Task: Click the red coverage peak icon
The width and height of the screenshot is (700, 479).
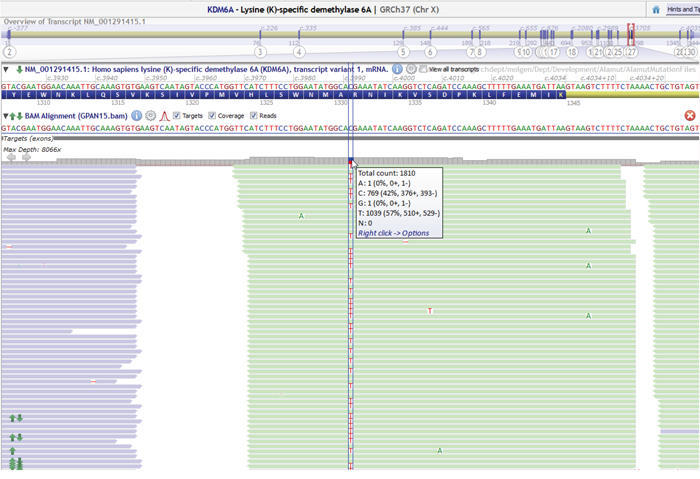Action: tap(164, 116)
